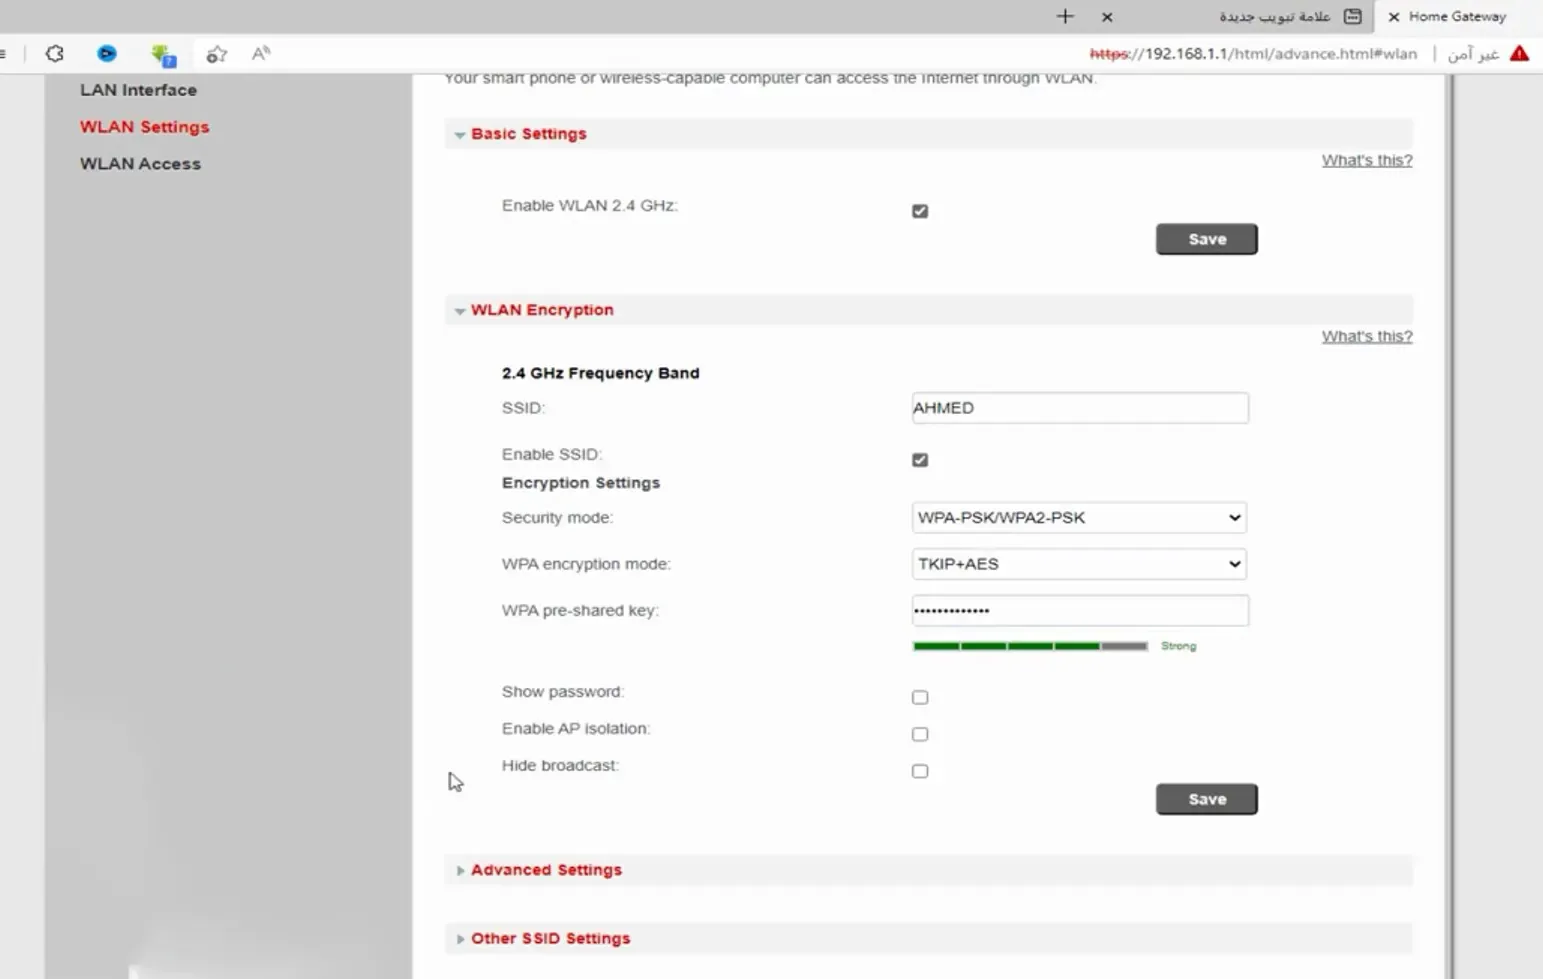
Task: Click the 'Security mode:' label
Action: [x=558, y=518]
